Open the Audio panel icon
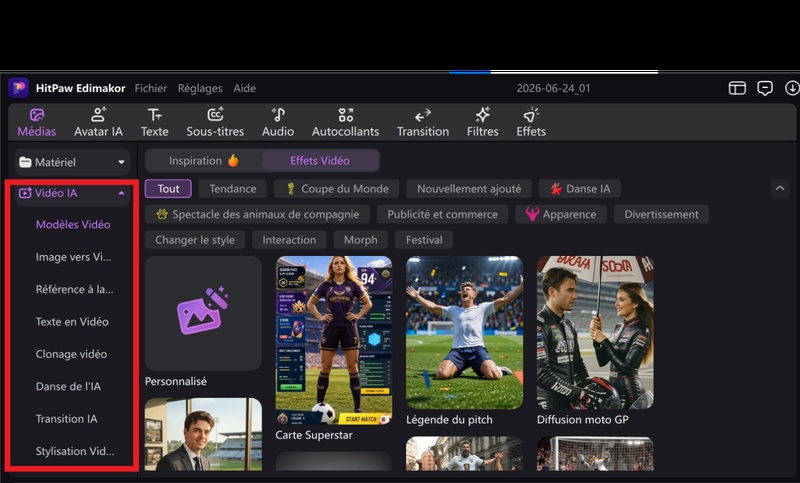 click(278, 115)
